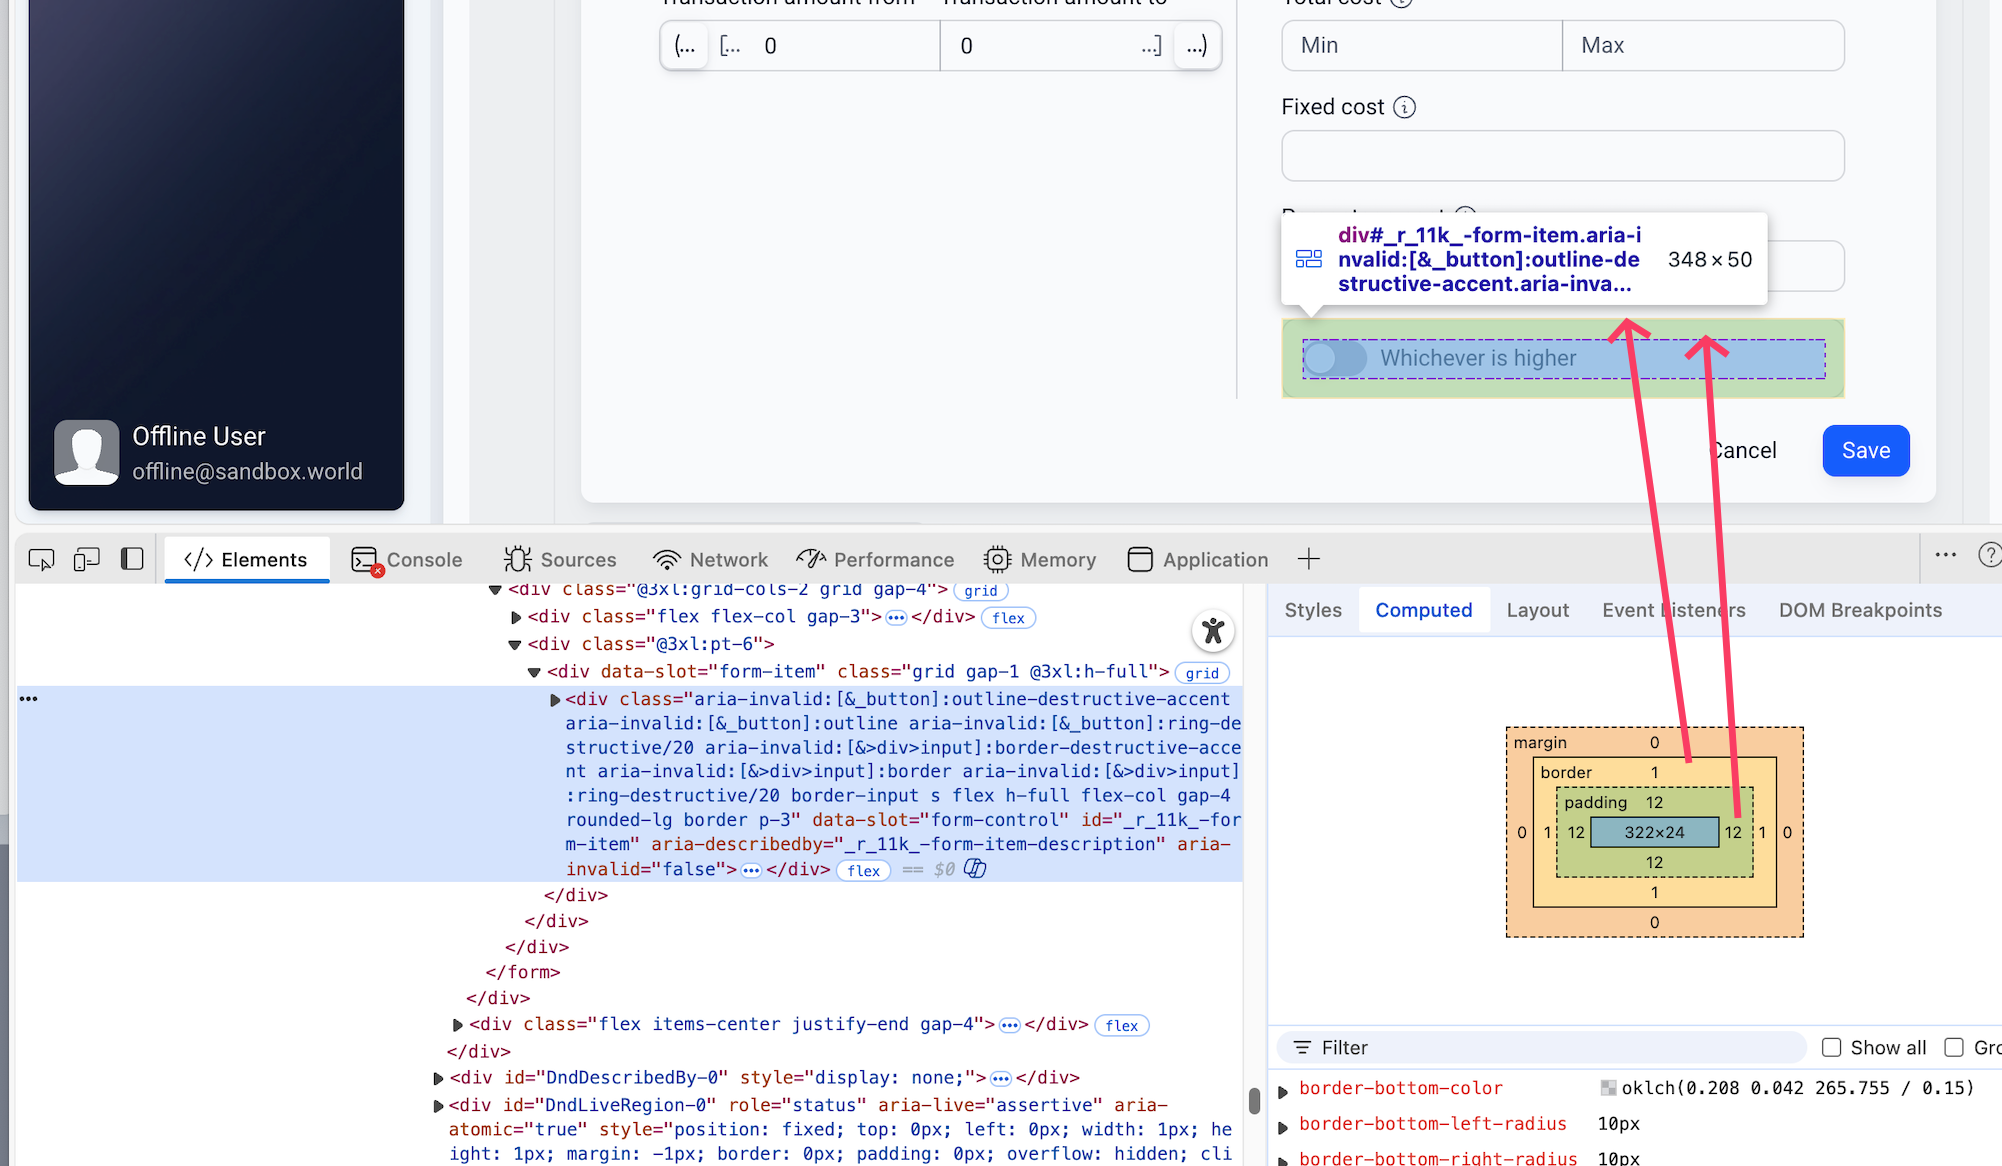
Task: Expand collapsed ellipsis in selected div
Action: coord(751,871)
